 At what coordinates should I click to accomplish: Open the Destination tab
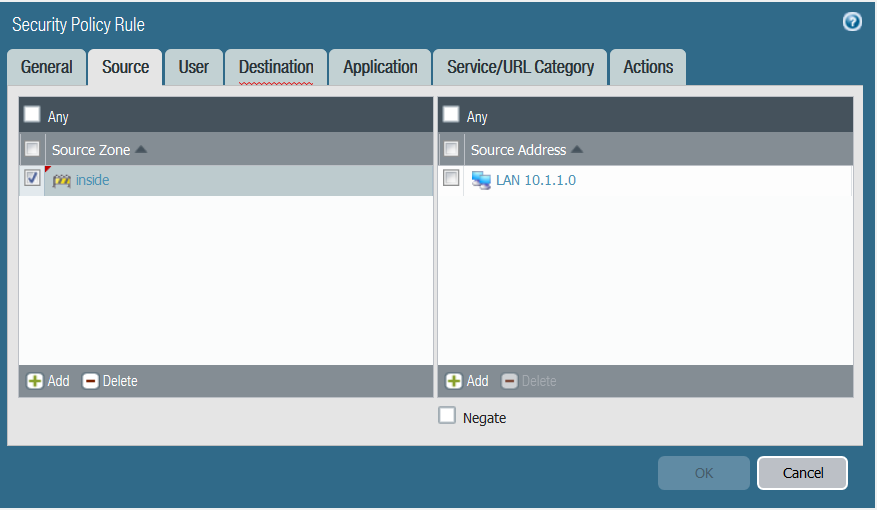pos(276,67)
